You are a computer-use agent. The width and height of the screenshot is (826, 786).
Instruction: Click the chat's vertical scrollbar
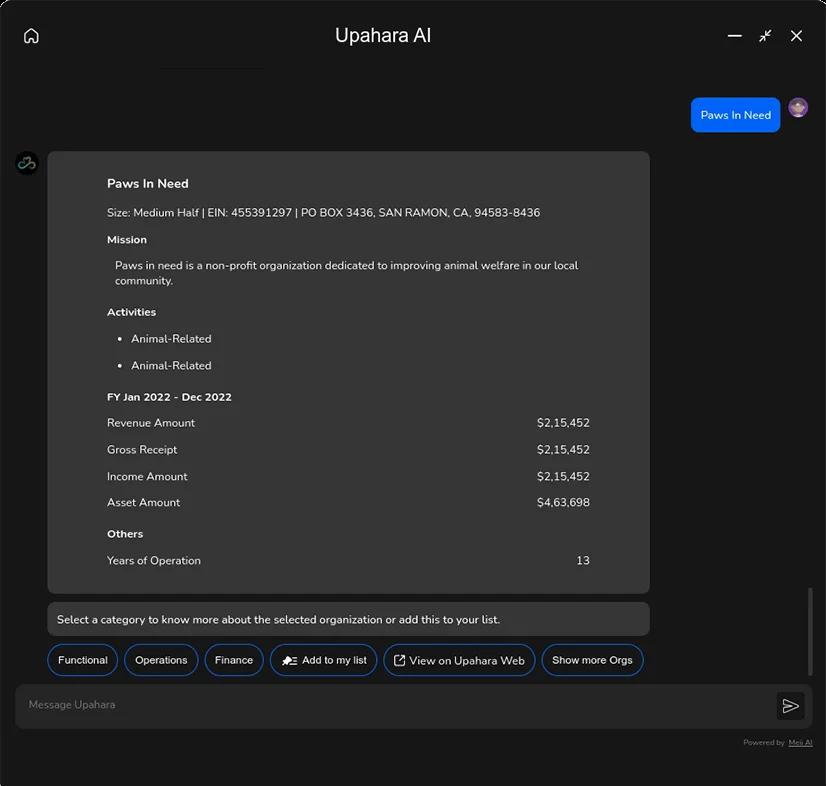pyautogui.click(x=810, y=632)
